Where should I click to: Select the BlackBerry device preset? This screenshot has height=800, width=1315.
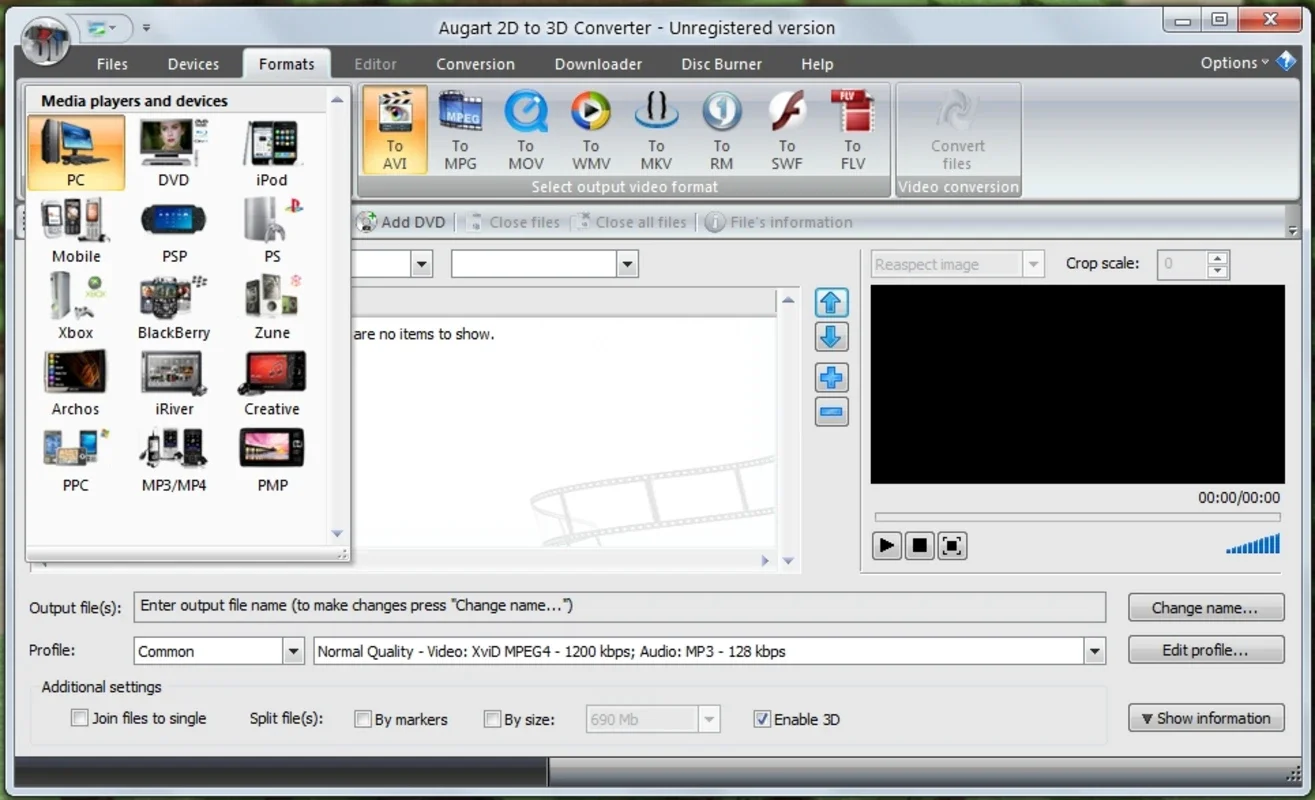[174, 306]
